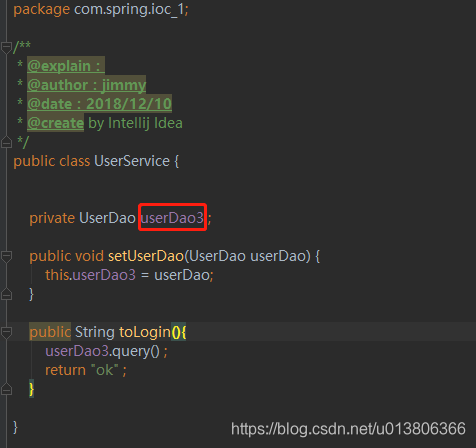Image resolution: width=476 pixels, height=448 pixels.
Task: Click the @create tag in the comment
Action: [x=55, y=123]
